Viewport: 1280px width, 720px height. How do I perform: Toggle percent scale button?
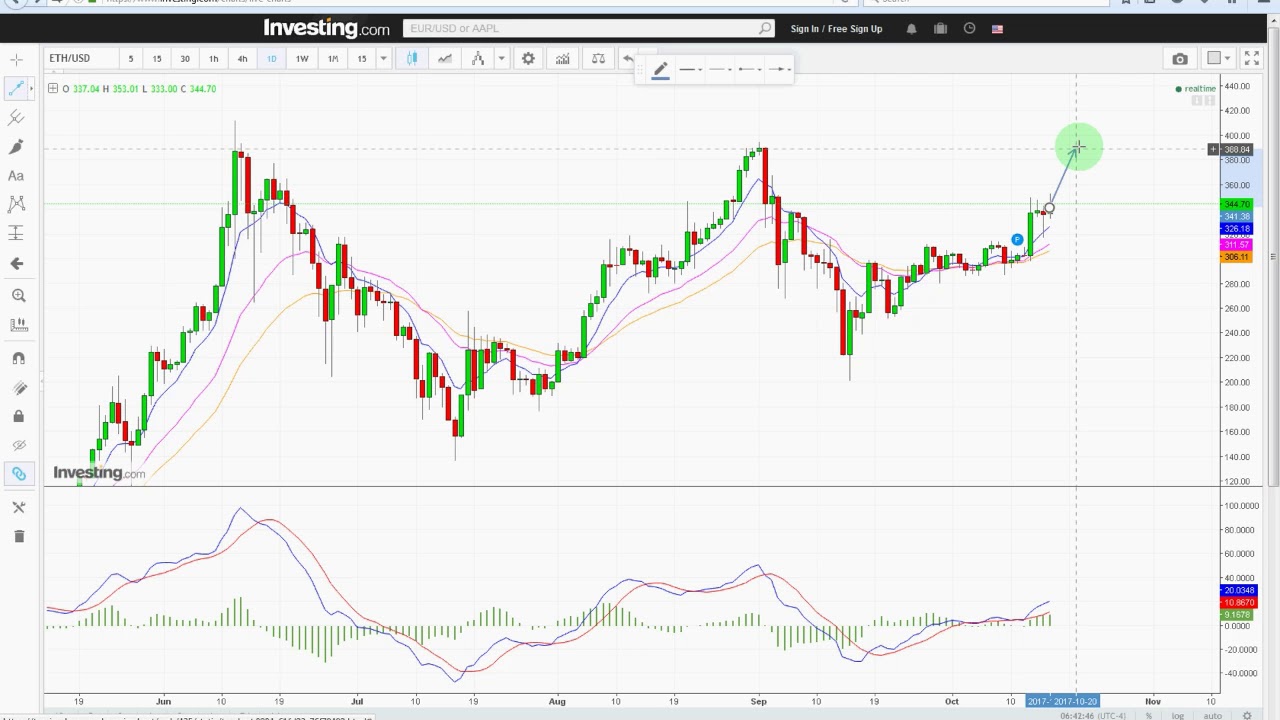pyautogui.click(x=1150, y=715)
